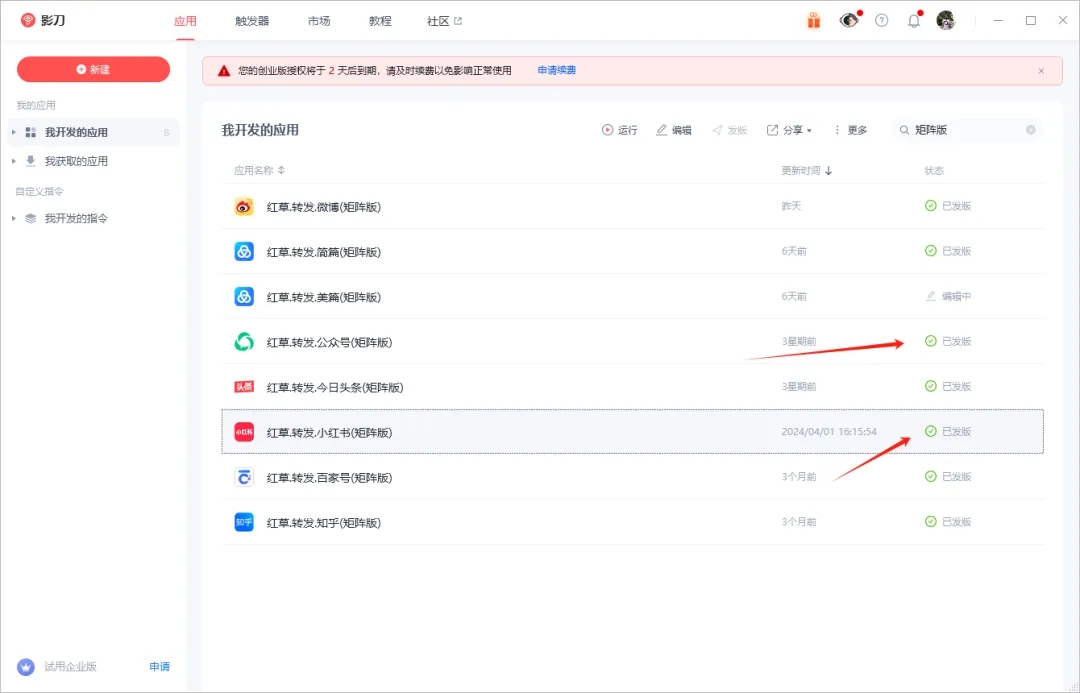
Task: Open the 分享 dropdown
Action: [789, 130]
